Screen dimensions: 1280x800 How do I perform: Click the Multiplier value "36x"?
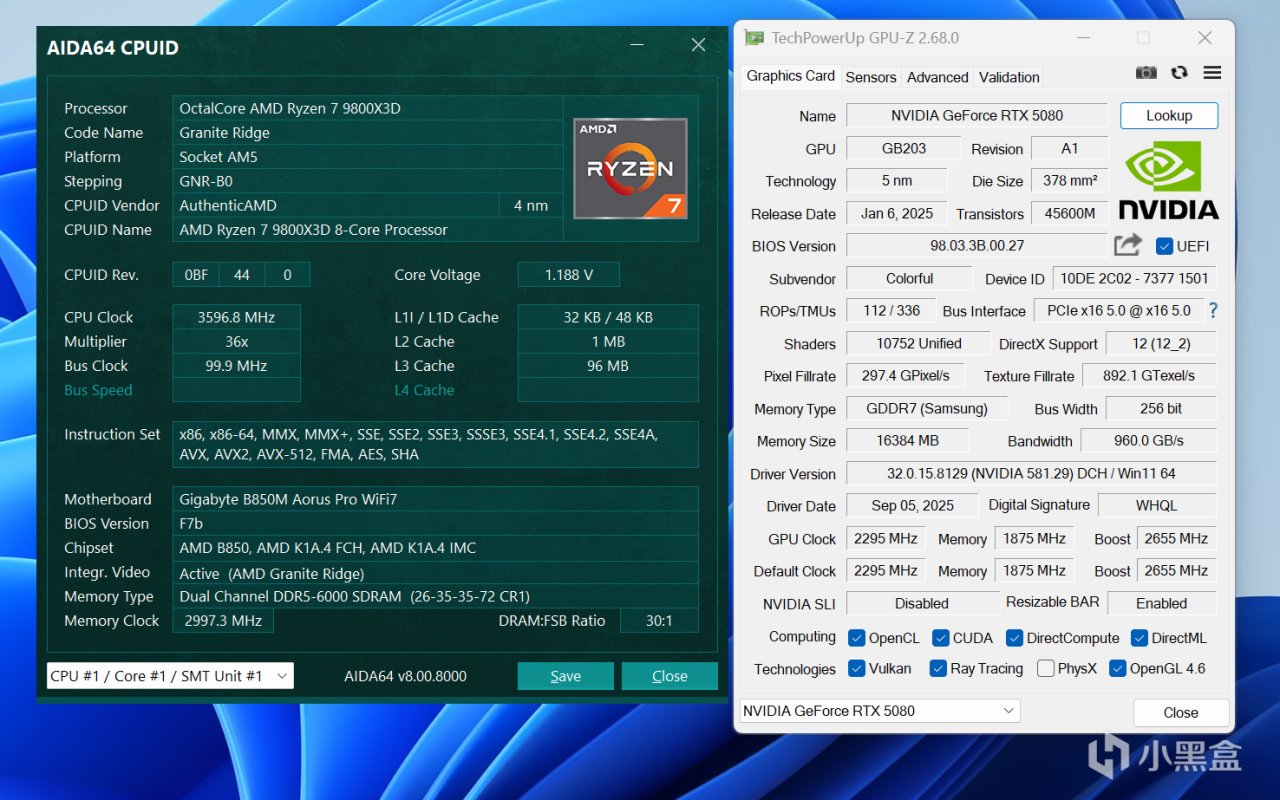click(x=236, y=341)
